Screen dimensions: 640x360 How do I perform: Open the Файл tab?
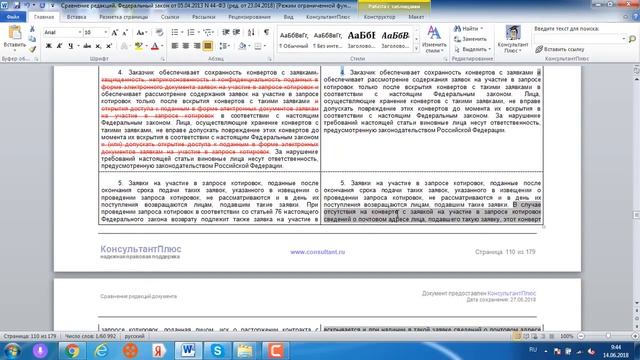pyautogui.click(x=13, y=17)
